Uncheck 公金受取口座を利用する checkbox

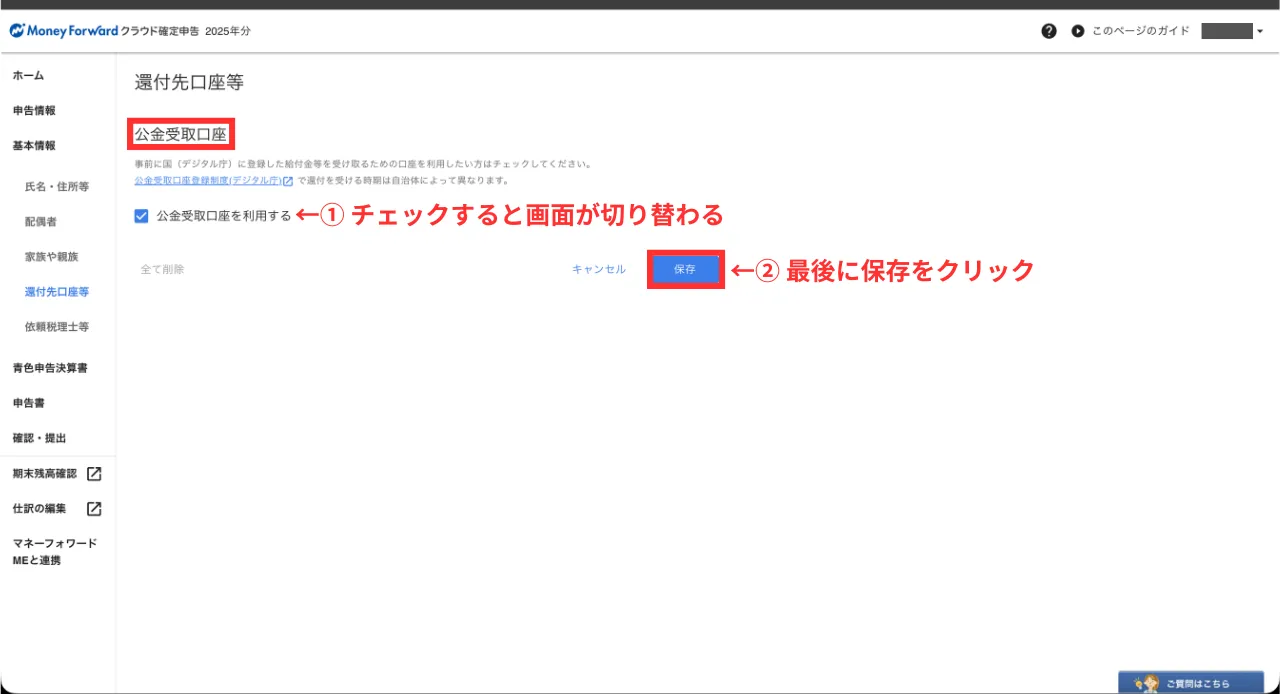(x=141, y=215)
